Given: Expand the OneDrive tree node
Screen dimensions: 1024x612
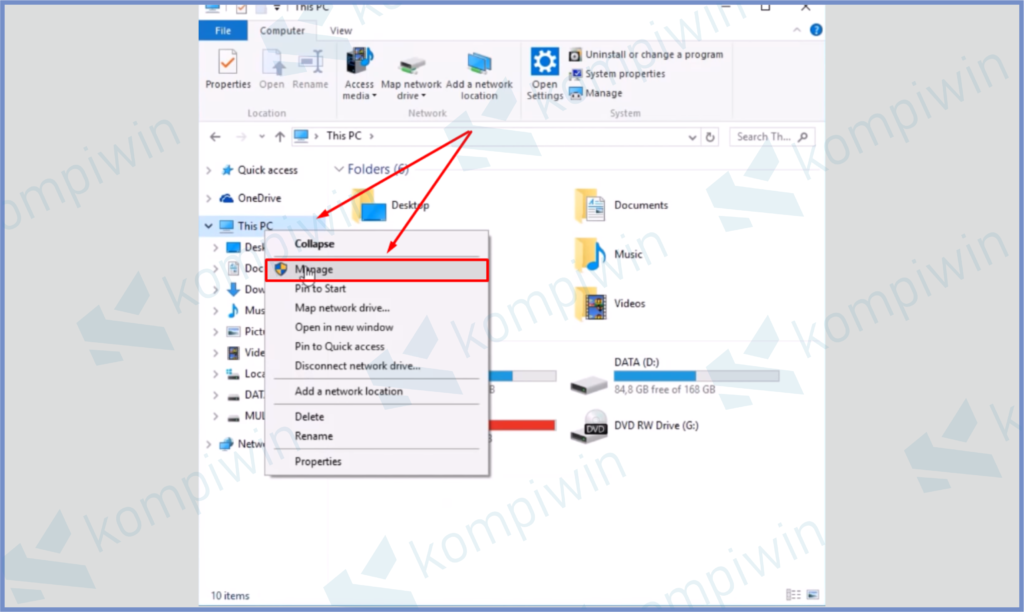Looking at the screenshot, I should 208,198.
